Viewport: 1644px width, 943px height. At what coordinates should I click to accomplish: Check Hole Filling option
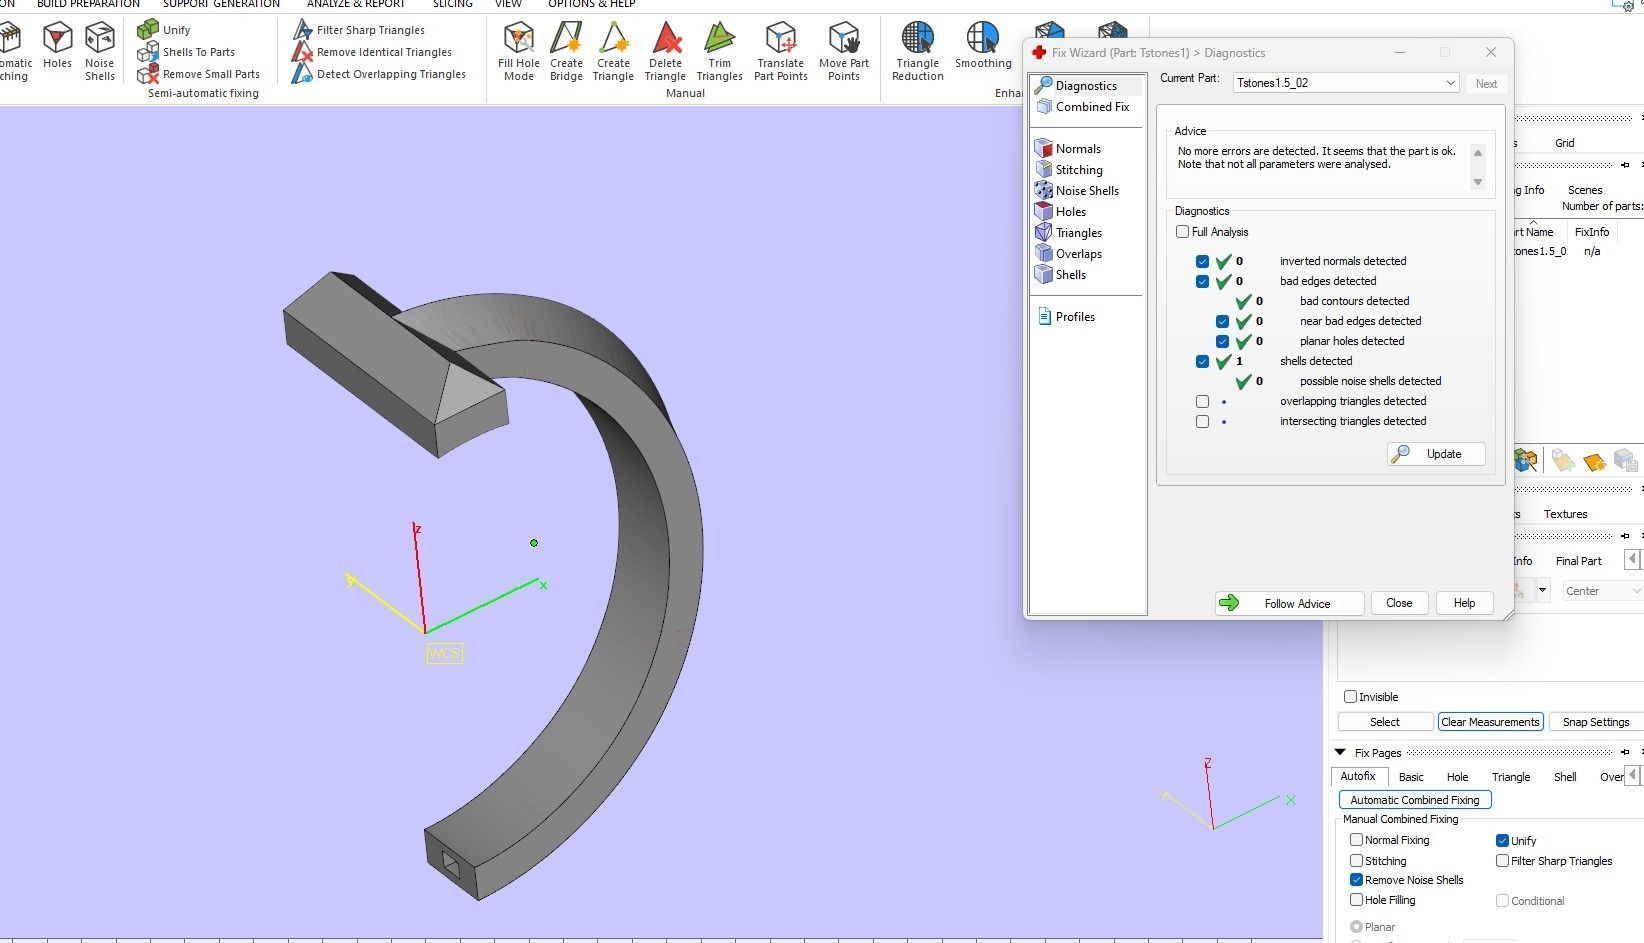pyautogui.click(x=1357, y=900)
